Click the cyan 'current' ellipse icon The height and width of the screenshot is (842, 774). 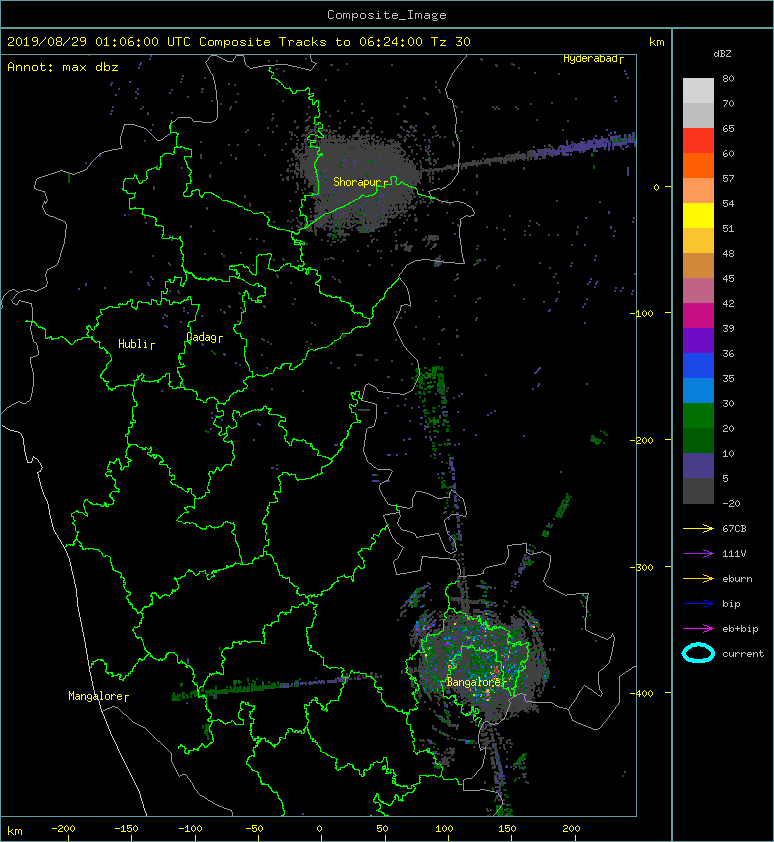click(x=698, y=654)
